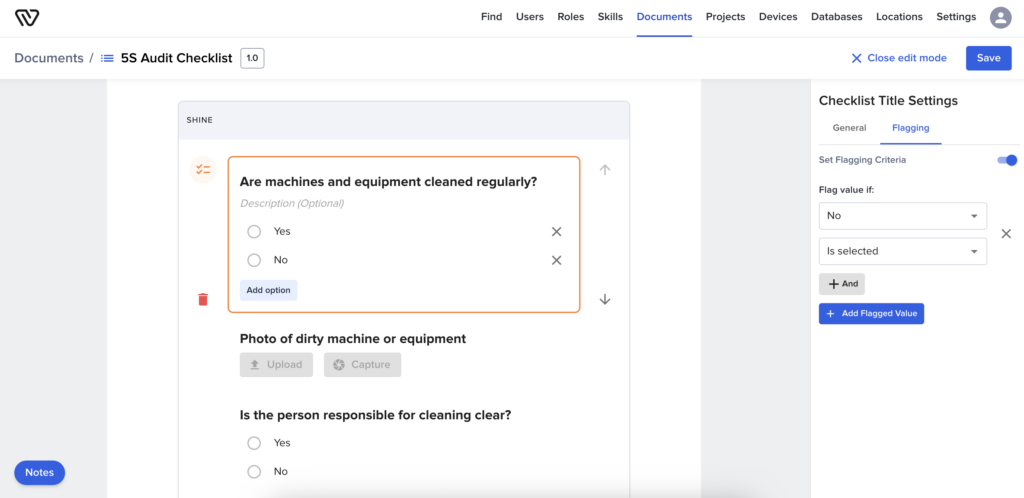
Task: Move question down with the down arrow
Action: 605,299
